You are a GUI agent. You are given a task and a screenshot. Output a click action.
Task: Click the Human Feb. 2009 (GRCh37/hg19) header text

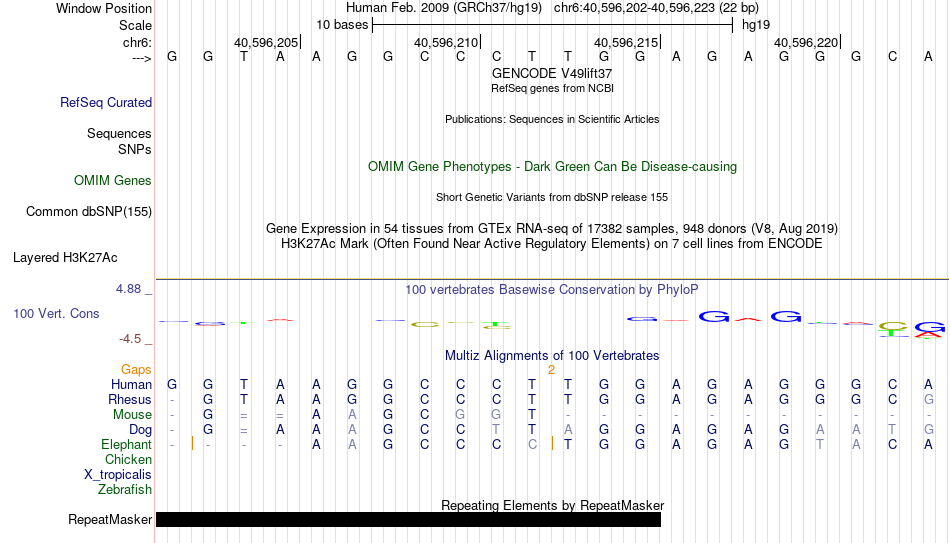(443, 8)
